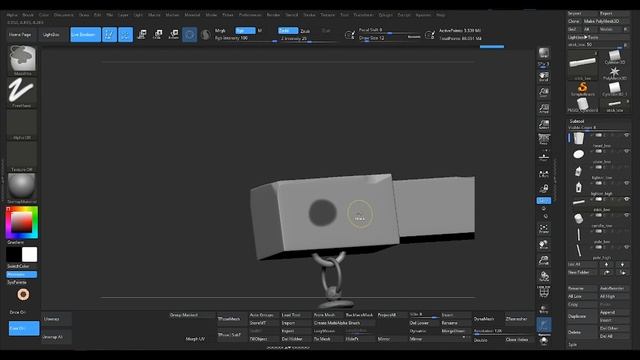Select the white main color swatch
Viewport: 640px width, 360px height.
click(29, 254)
